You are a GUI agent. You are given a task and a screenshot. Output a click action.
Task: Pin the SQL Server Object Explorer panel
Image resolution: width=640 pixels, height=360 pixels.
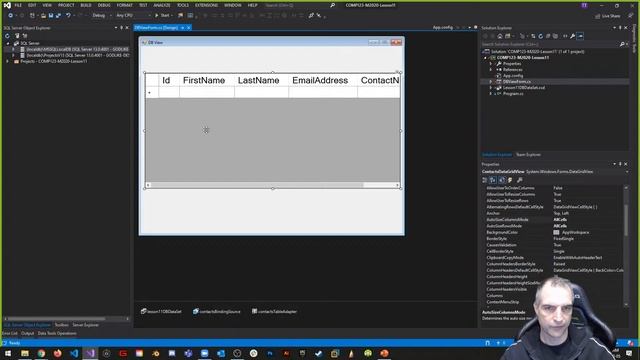click(121, 28)
